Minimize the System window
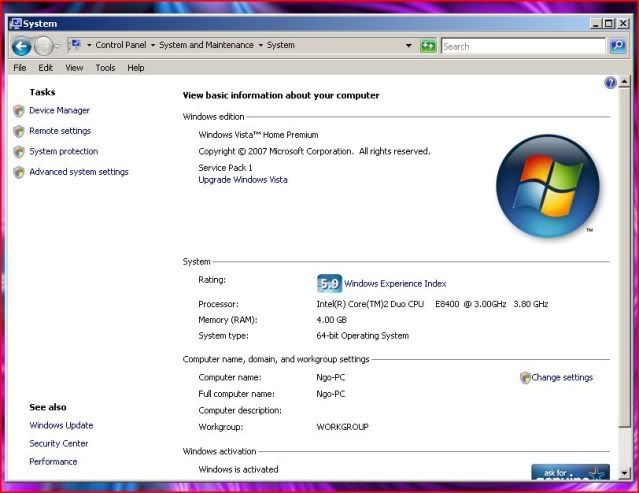Viewport: 639px width, 493px height. coord(595,24)
